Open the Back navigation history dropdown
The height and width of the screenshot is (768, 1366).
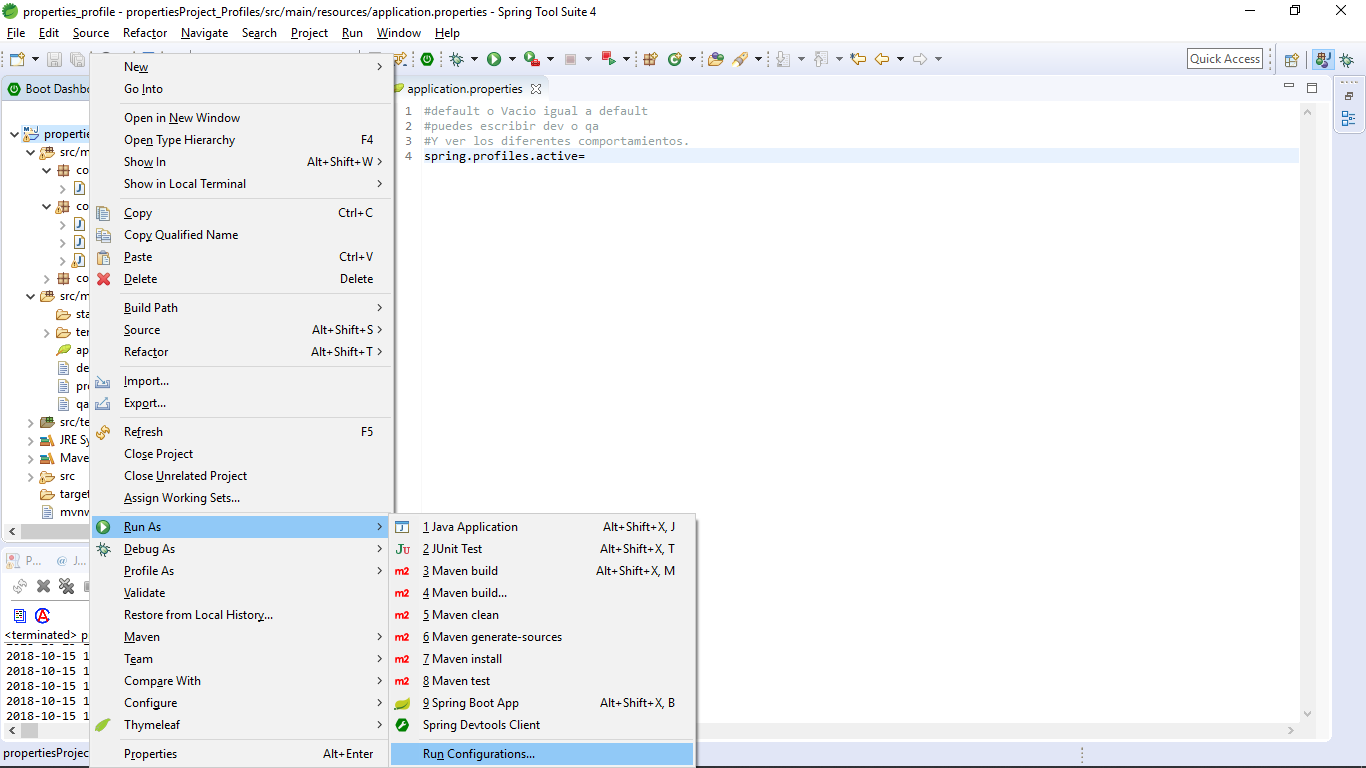click(900, 59)
